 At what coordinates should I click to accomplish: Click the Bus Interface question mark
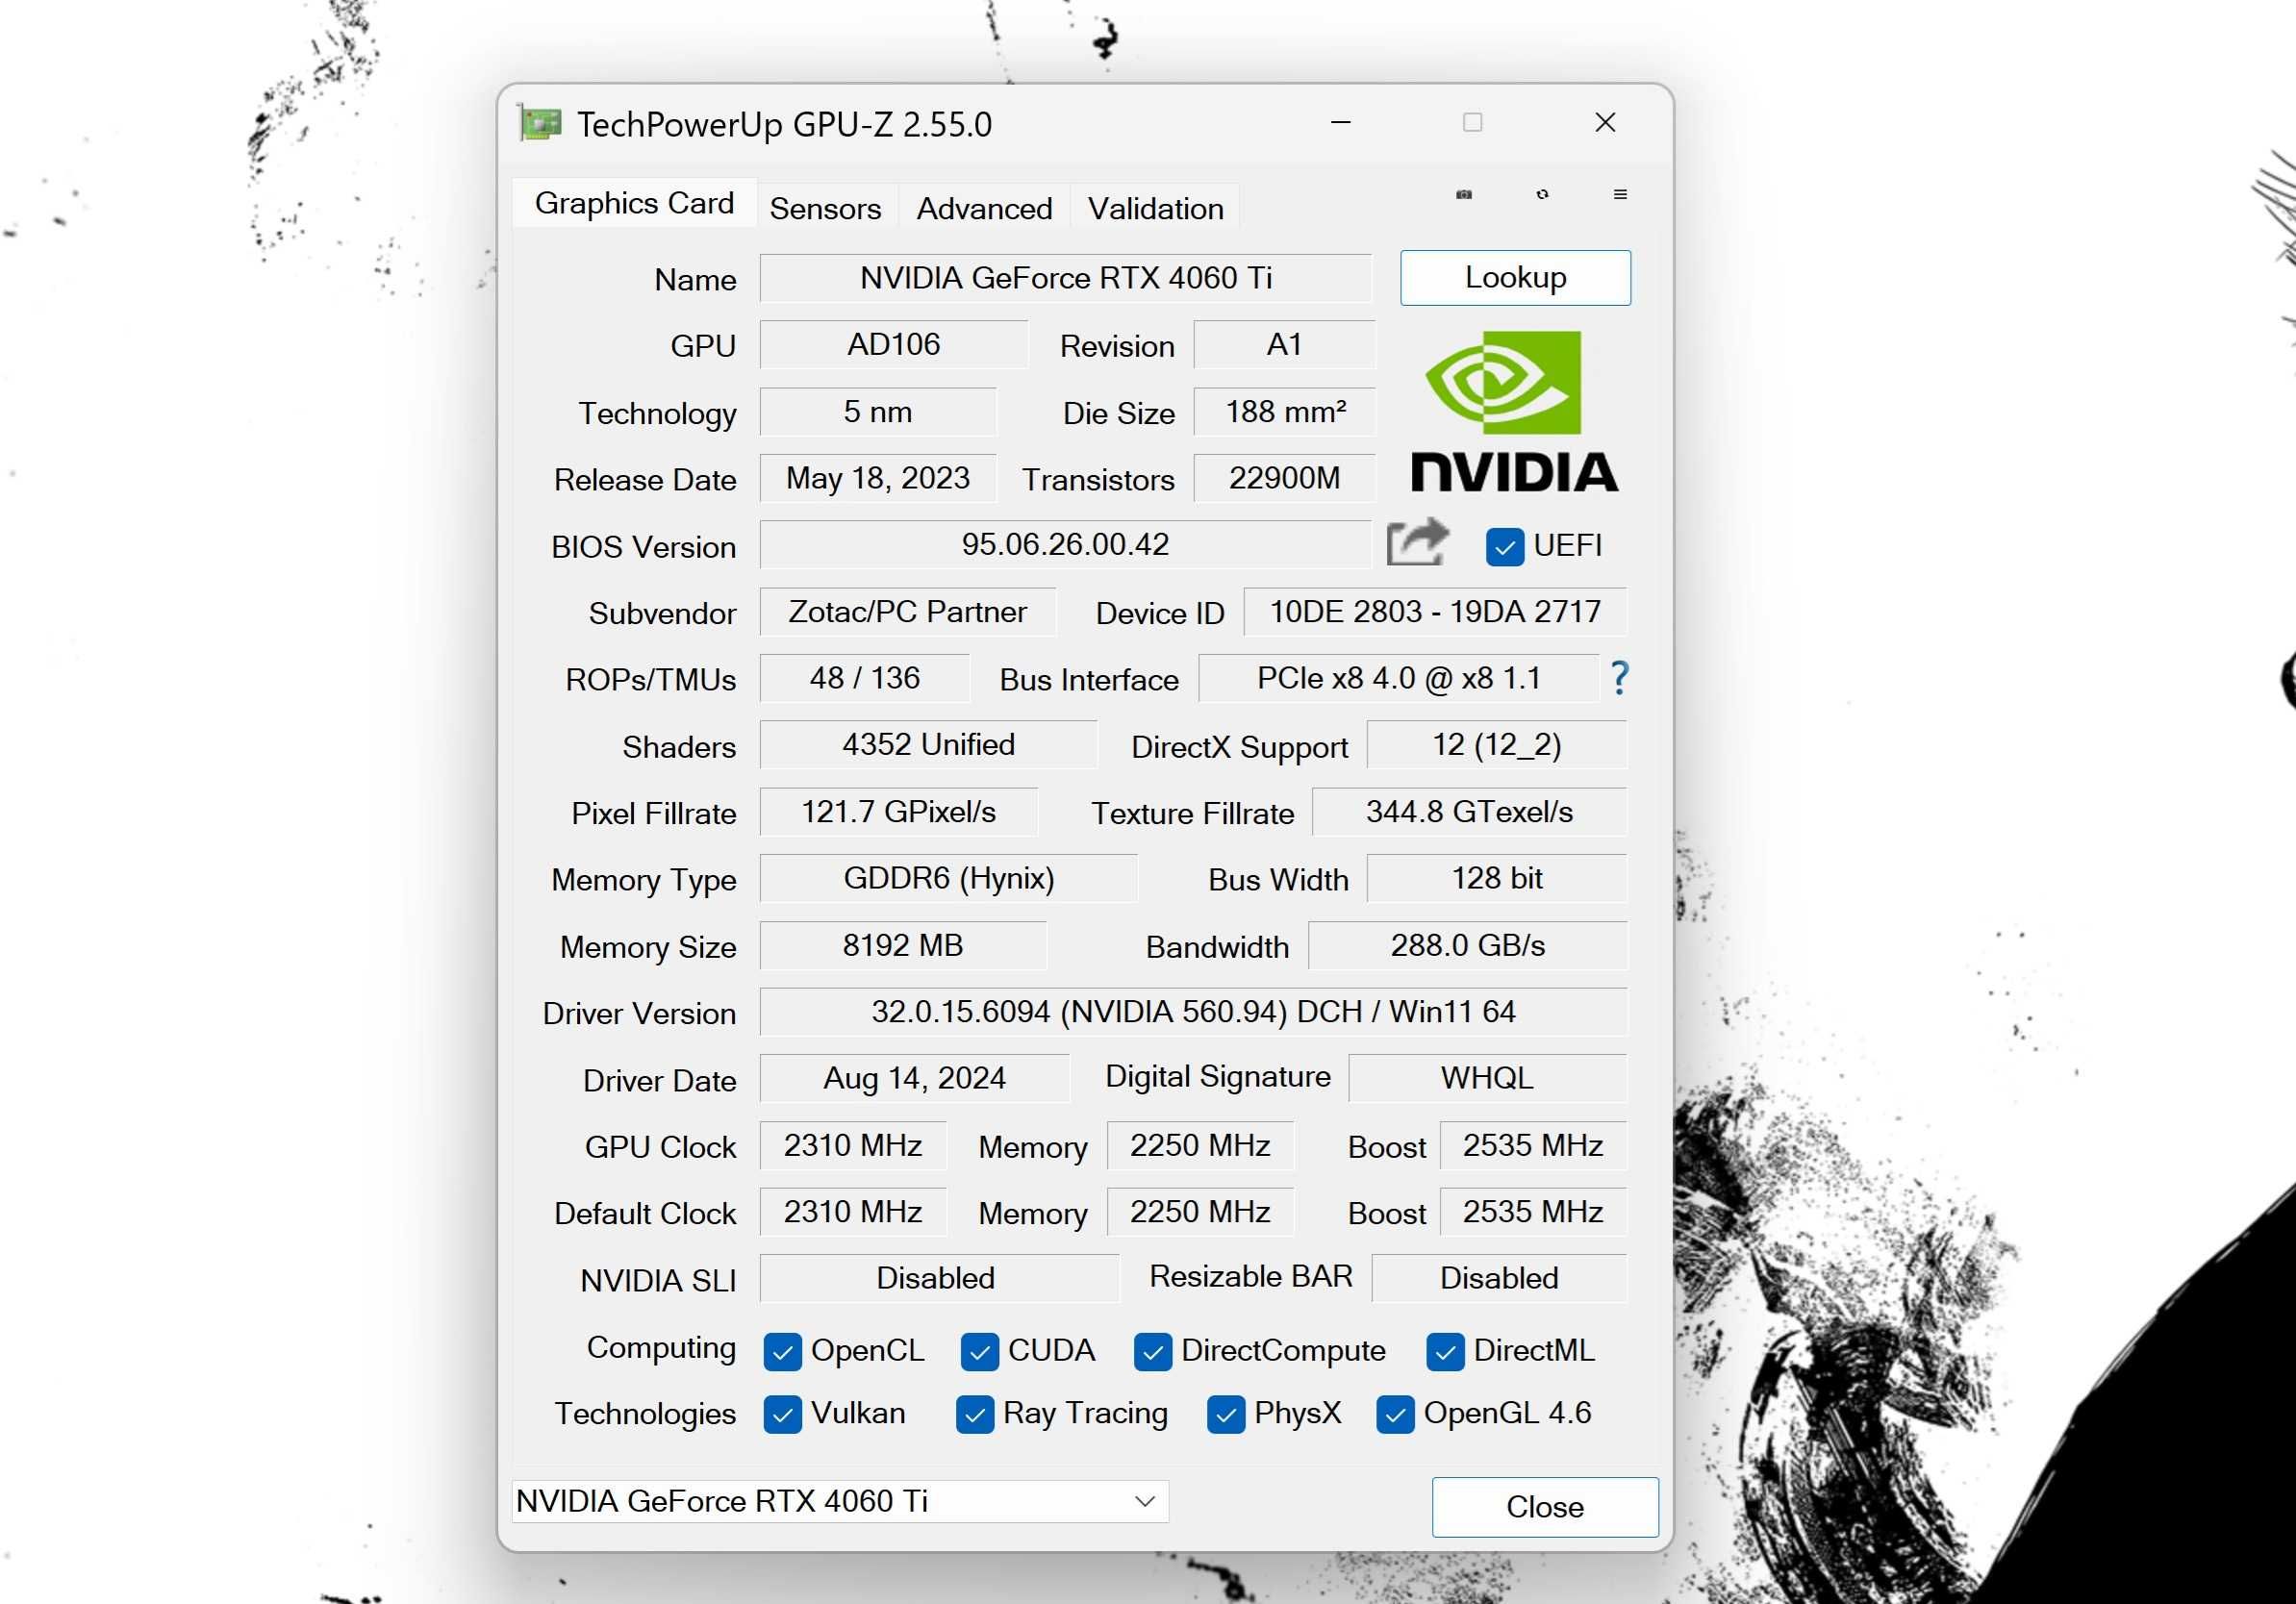[x=1620, y=678]
